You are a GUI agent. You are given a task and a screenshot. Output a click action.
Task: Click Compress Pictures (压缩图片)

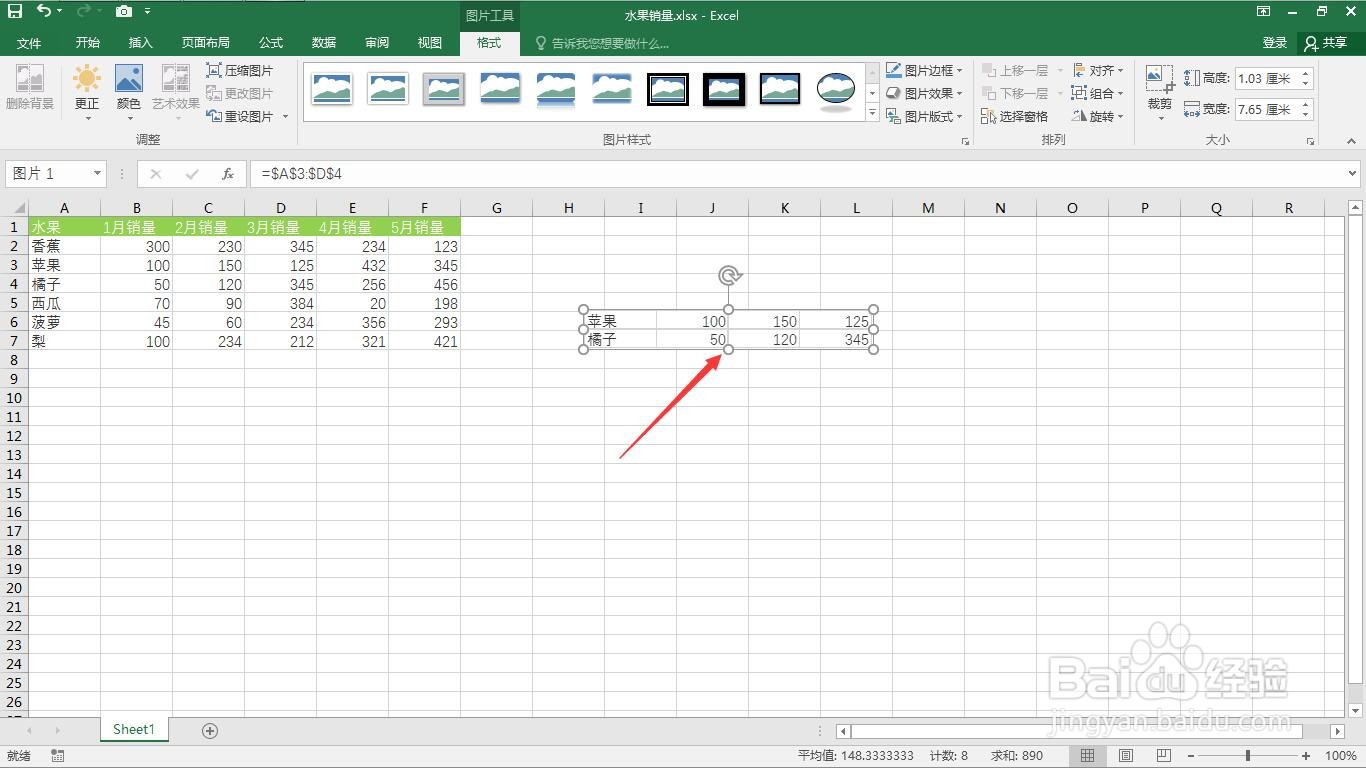(240, 71)
